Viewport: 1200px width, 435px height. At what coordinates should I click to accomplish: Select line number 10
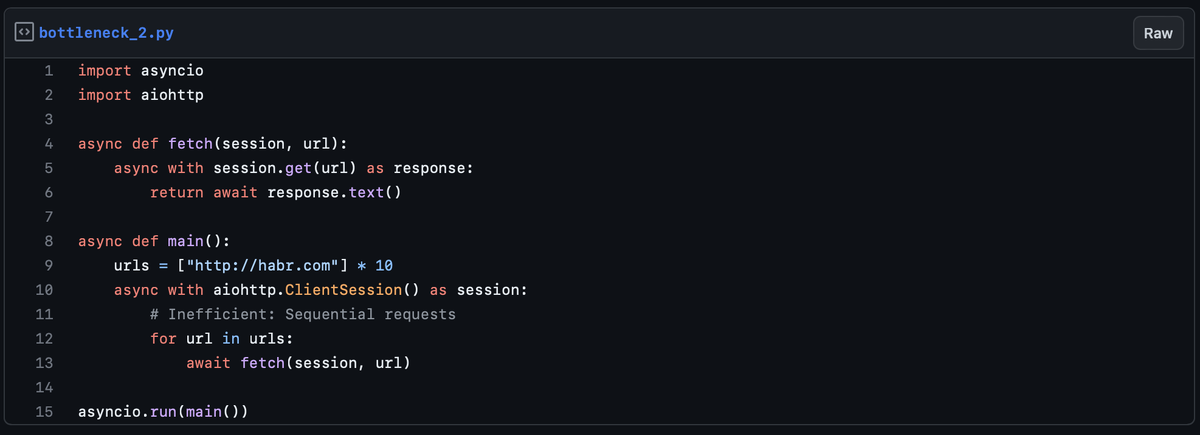(44, 290)
